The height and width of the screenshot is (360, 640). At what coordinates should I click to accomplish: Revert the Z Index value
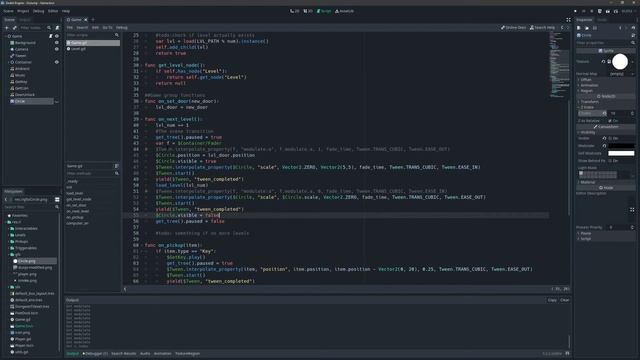(604, 113)
